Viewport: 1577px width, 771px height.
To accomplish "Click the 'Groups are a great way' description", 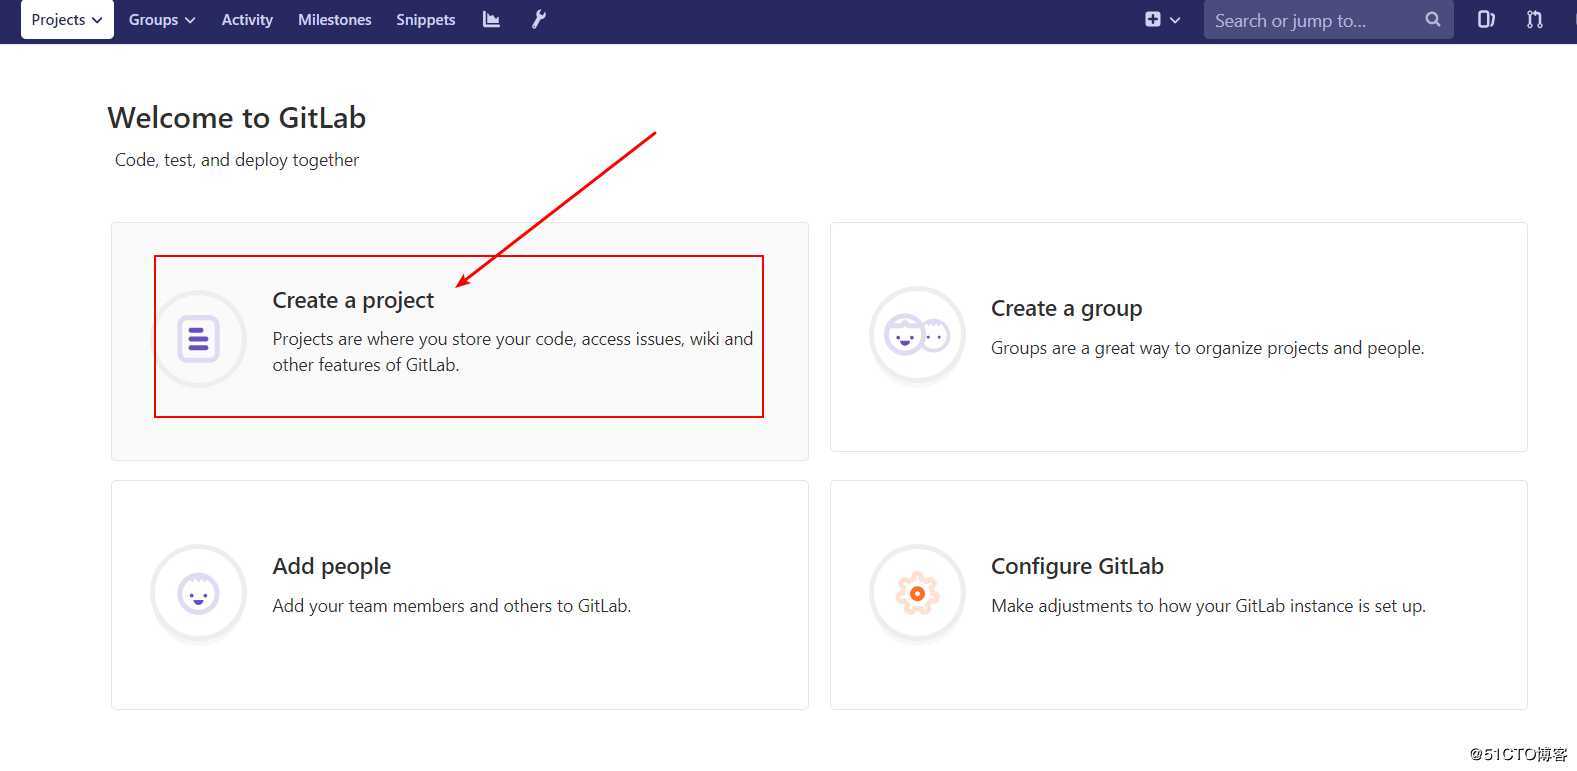I will (1207, 348).
